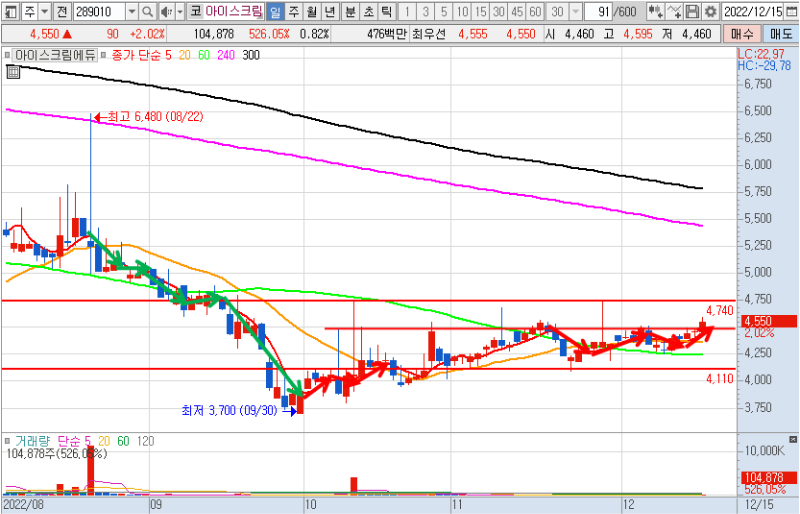The width and height of the screenshot is (800, 514).
Task: Click the 전 button
Action: [62, 11]
